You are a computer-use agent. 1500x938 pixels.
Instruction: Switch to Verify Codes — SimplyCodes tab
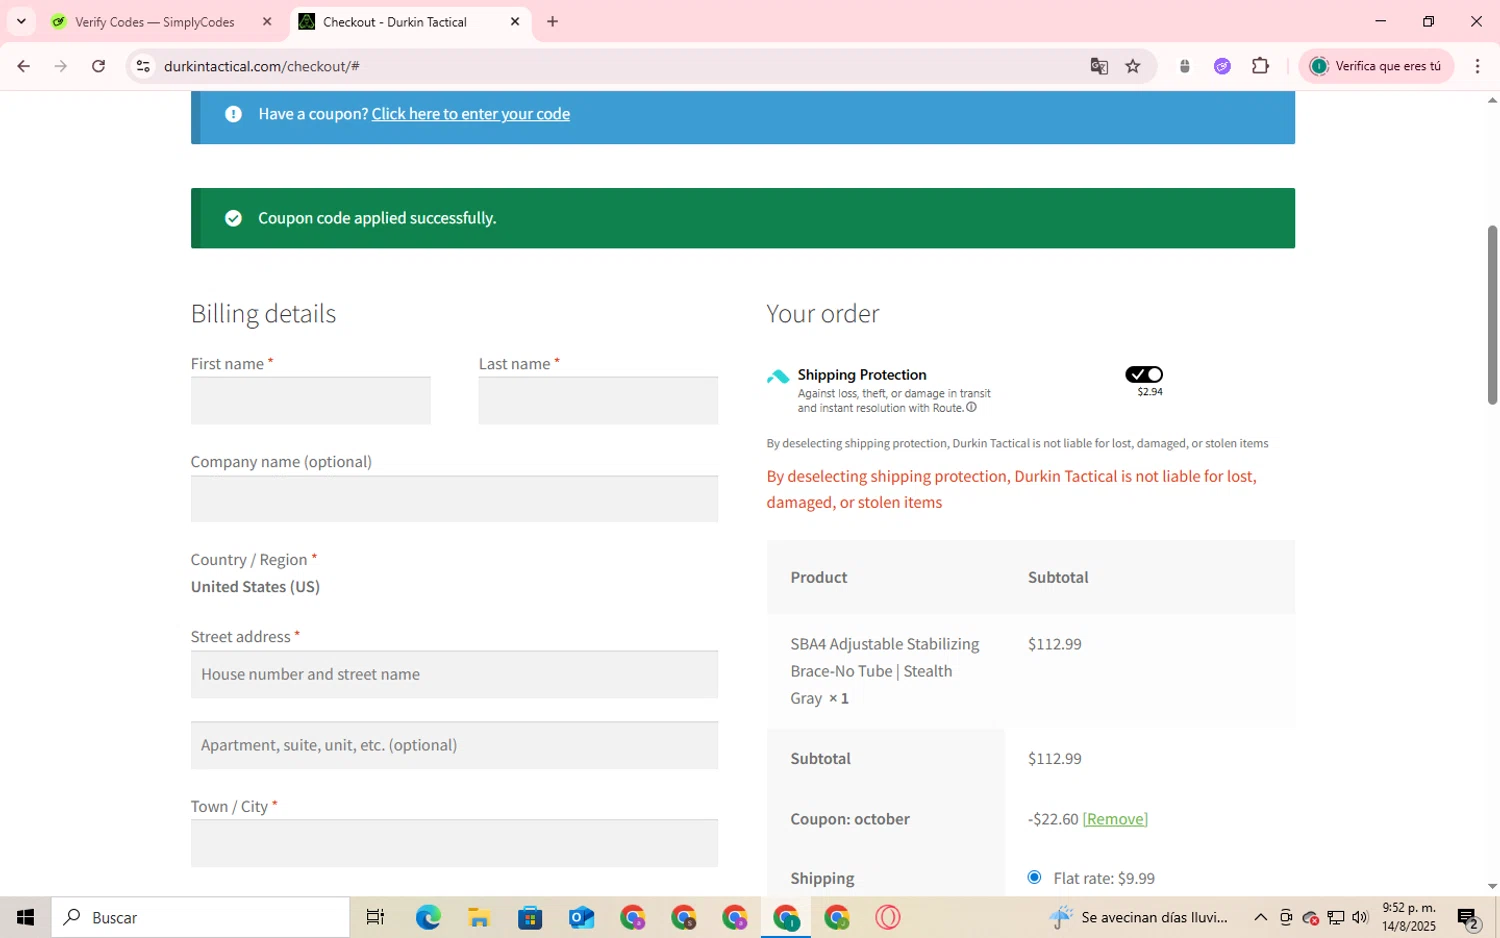(x=155, y=22)
